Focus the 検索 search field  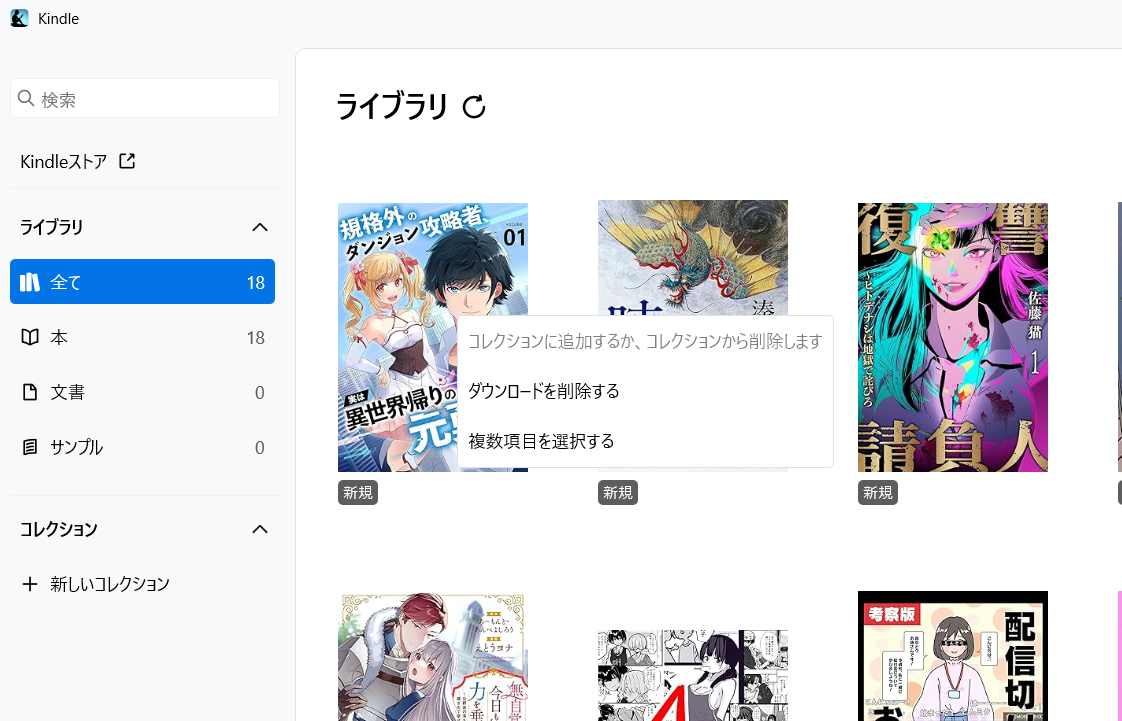click(x=145, y=99)
